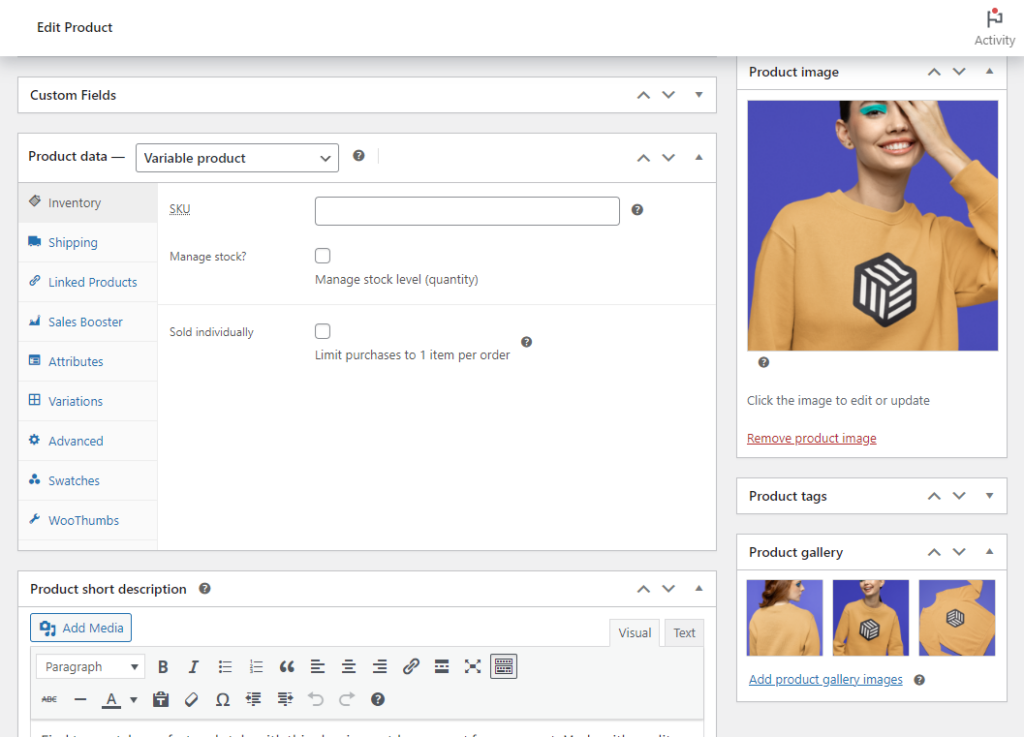
Task: Insert a blockquote in the editor
Action: coord(287,666)
